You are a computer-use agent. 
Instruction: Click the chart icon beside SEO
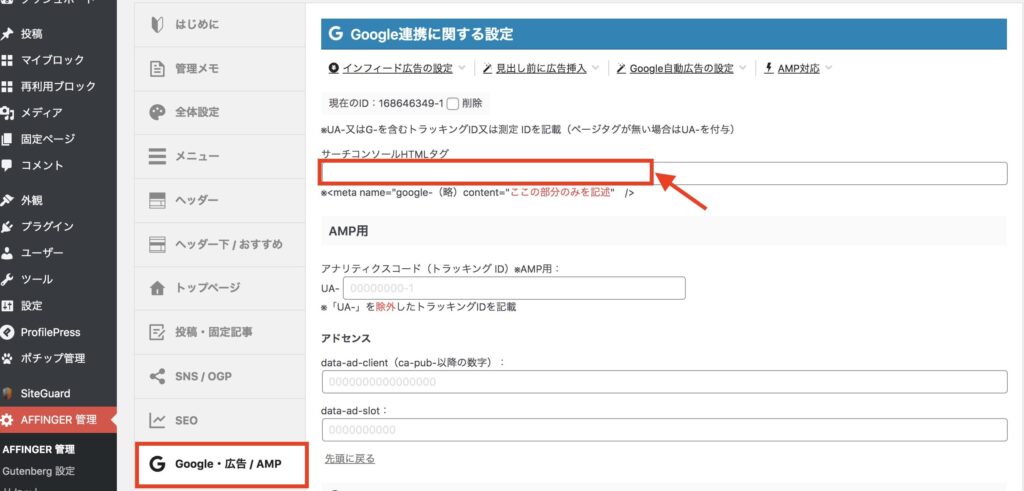(x=157, y=420)
